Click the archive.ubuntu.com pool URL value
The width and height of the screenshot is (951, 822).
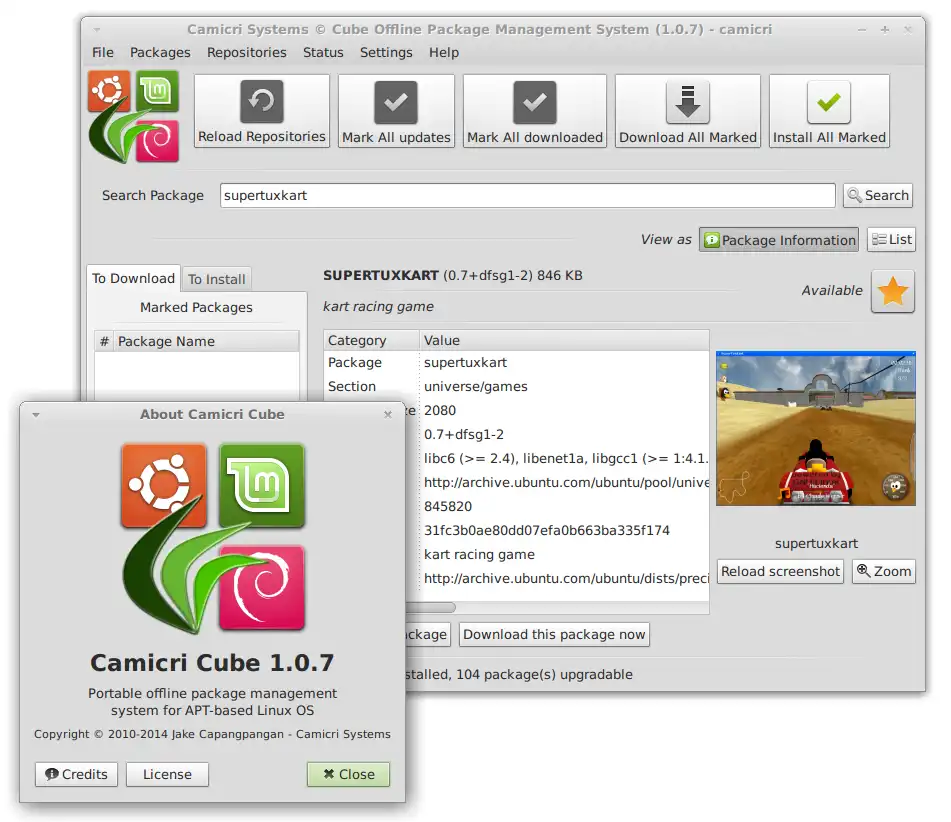point(566,482)
